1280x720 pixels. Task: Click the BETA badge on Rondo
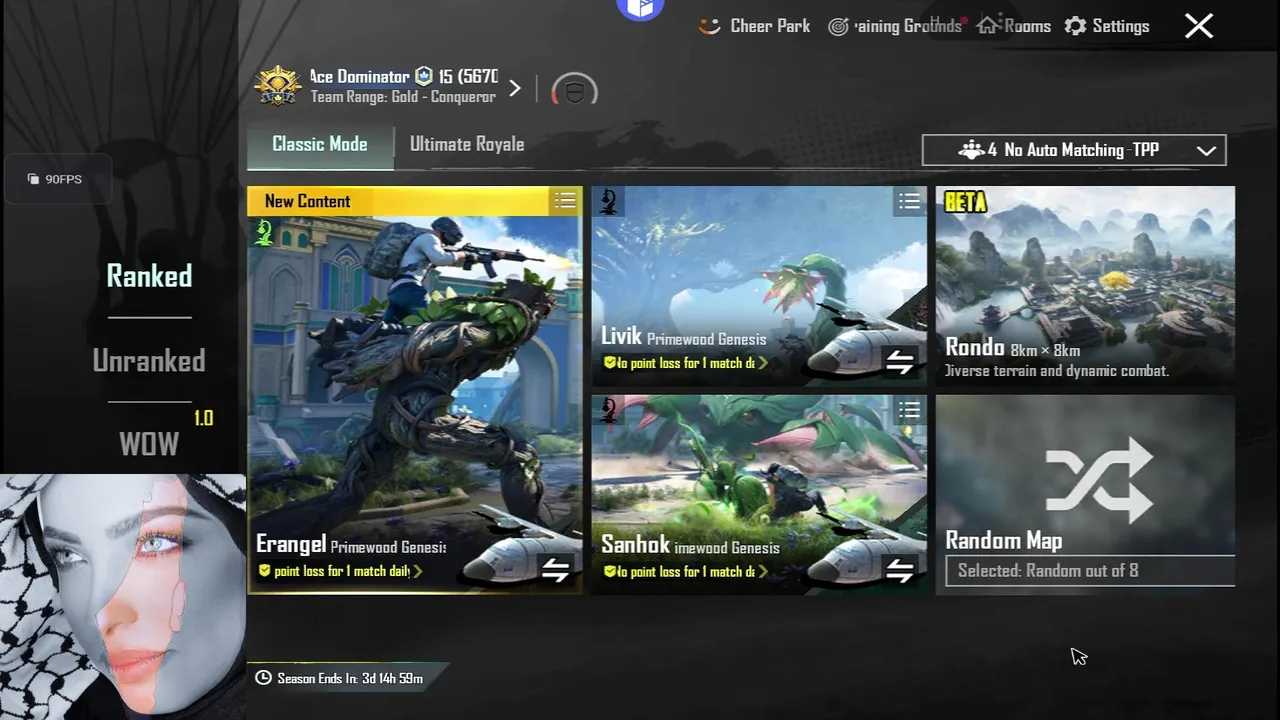click(x=965, y=202)
